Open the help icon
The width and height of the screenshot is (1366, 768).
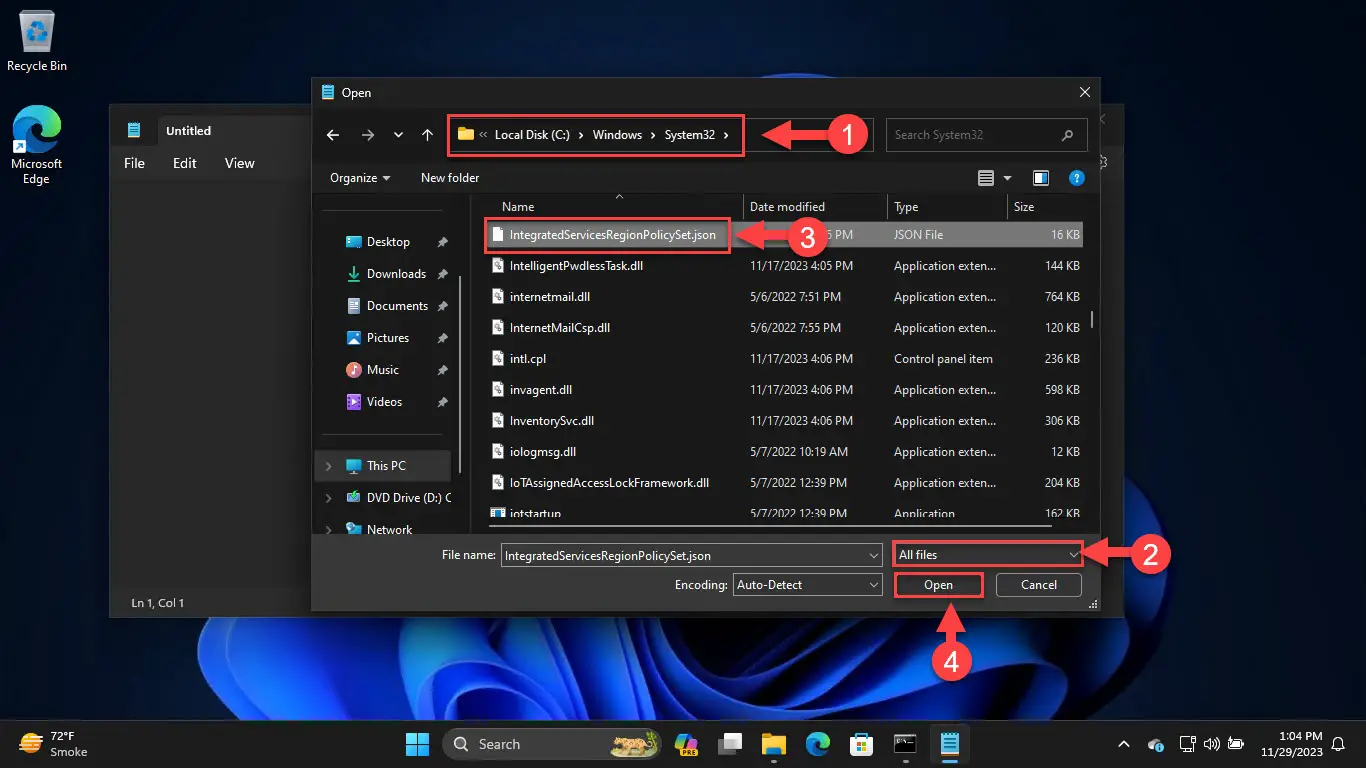[1077, 178]
